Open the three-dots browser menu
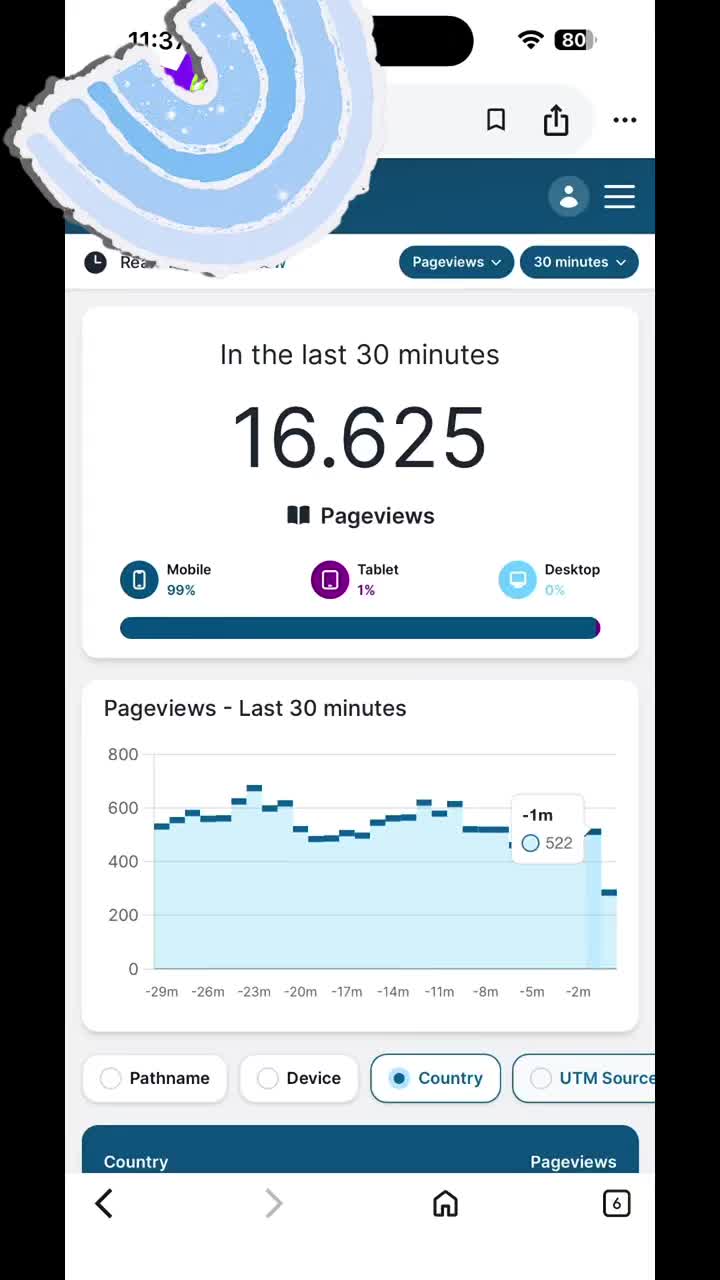 click(x=625, y=120)
